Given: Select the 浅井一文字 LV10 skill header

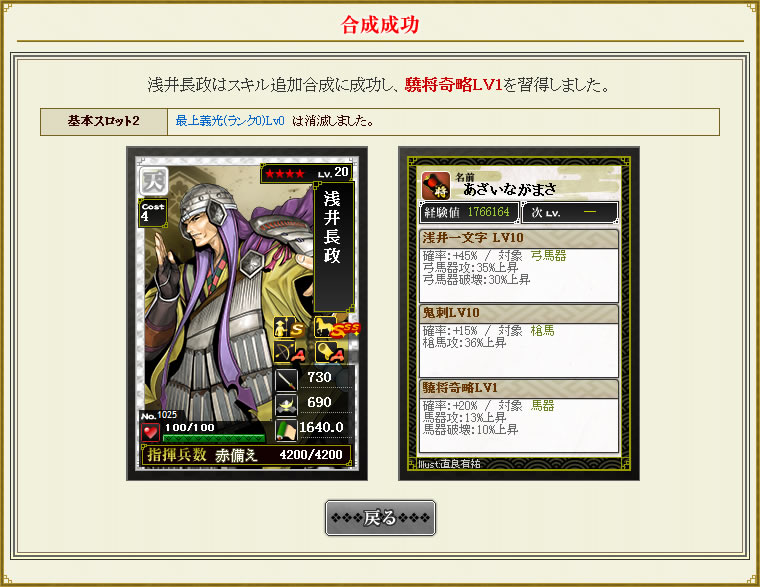Looking at the screenshot, I should pyautogui.click(x=519, y=238).
